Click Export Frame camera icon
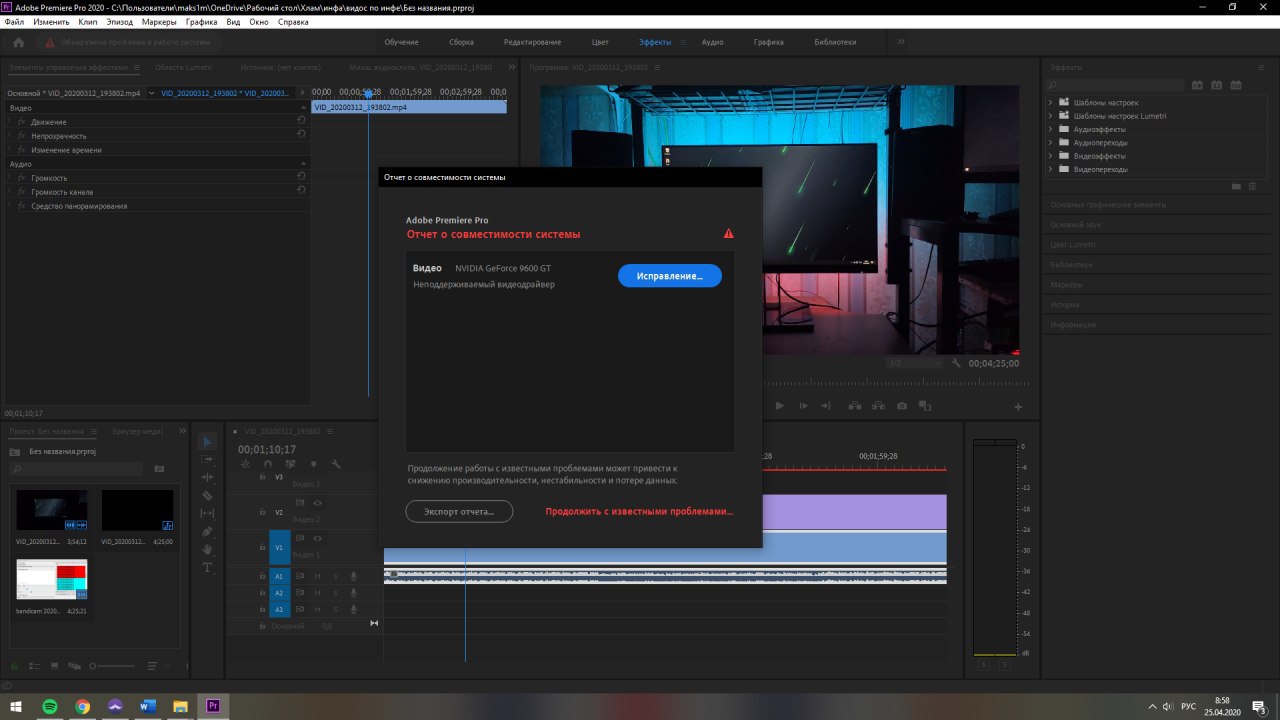This screenshot has width=1280, height=720. pyautogui.click(x=902, y=406)
